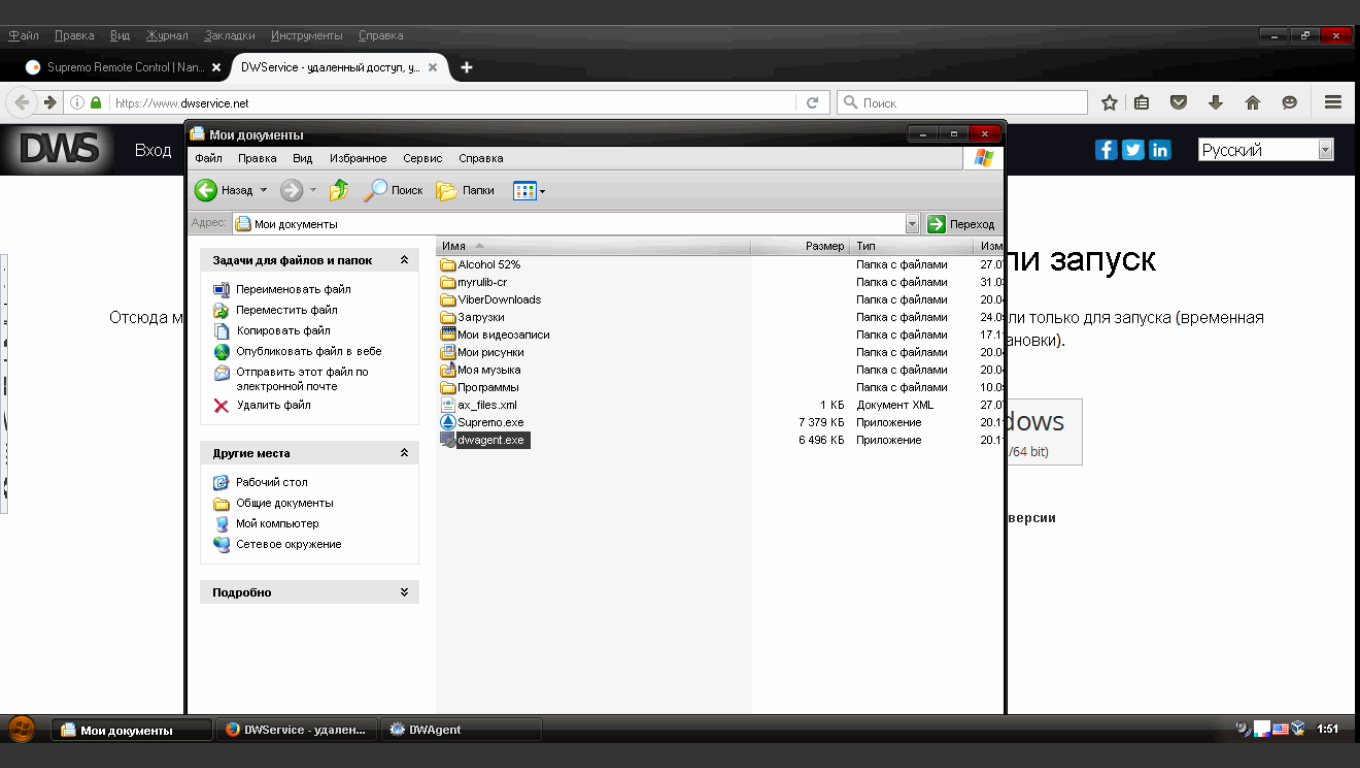Screen dimensions: 1360x768
Task: Expand the Подробно details panel
Action: [x=404, y=592]
